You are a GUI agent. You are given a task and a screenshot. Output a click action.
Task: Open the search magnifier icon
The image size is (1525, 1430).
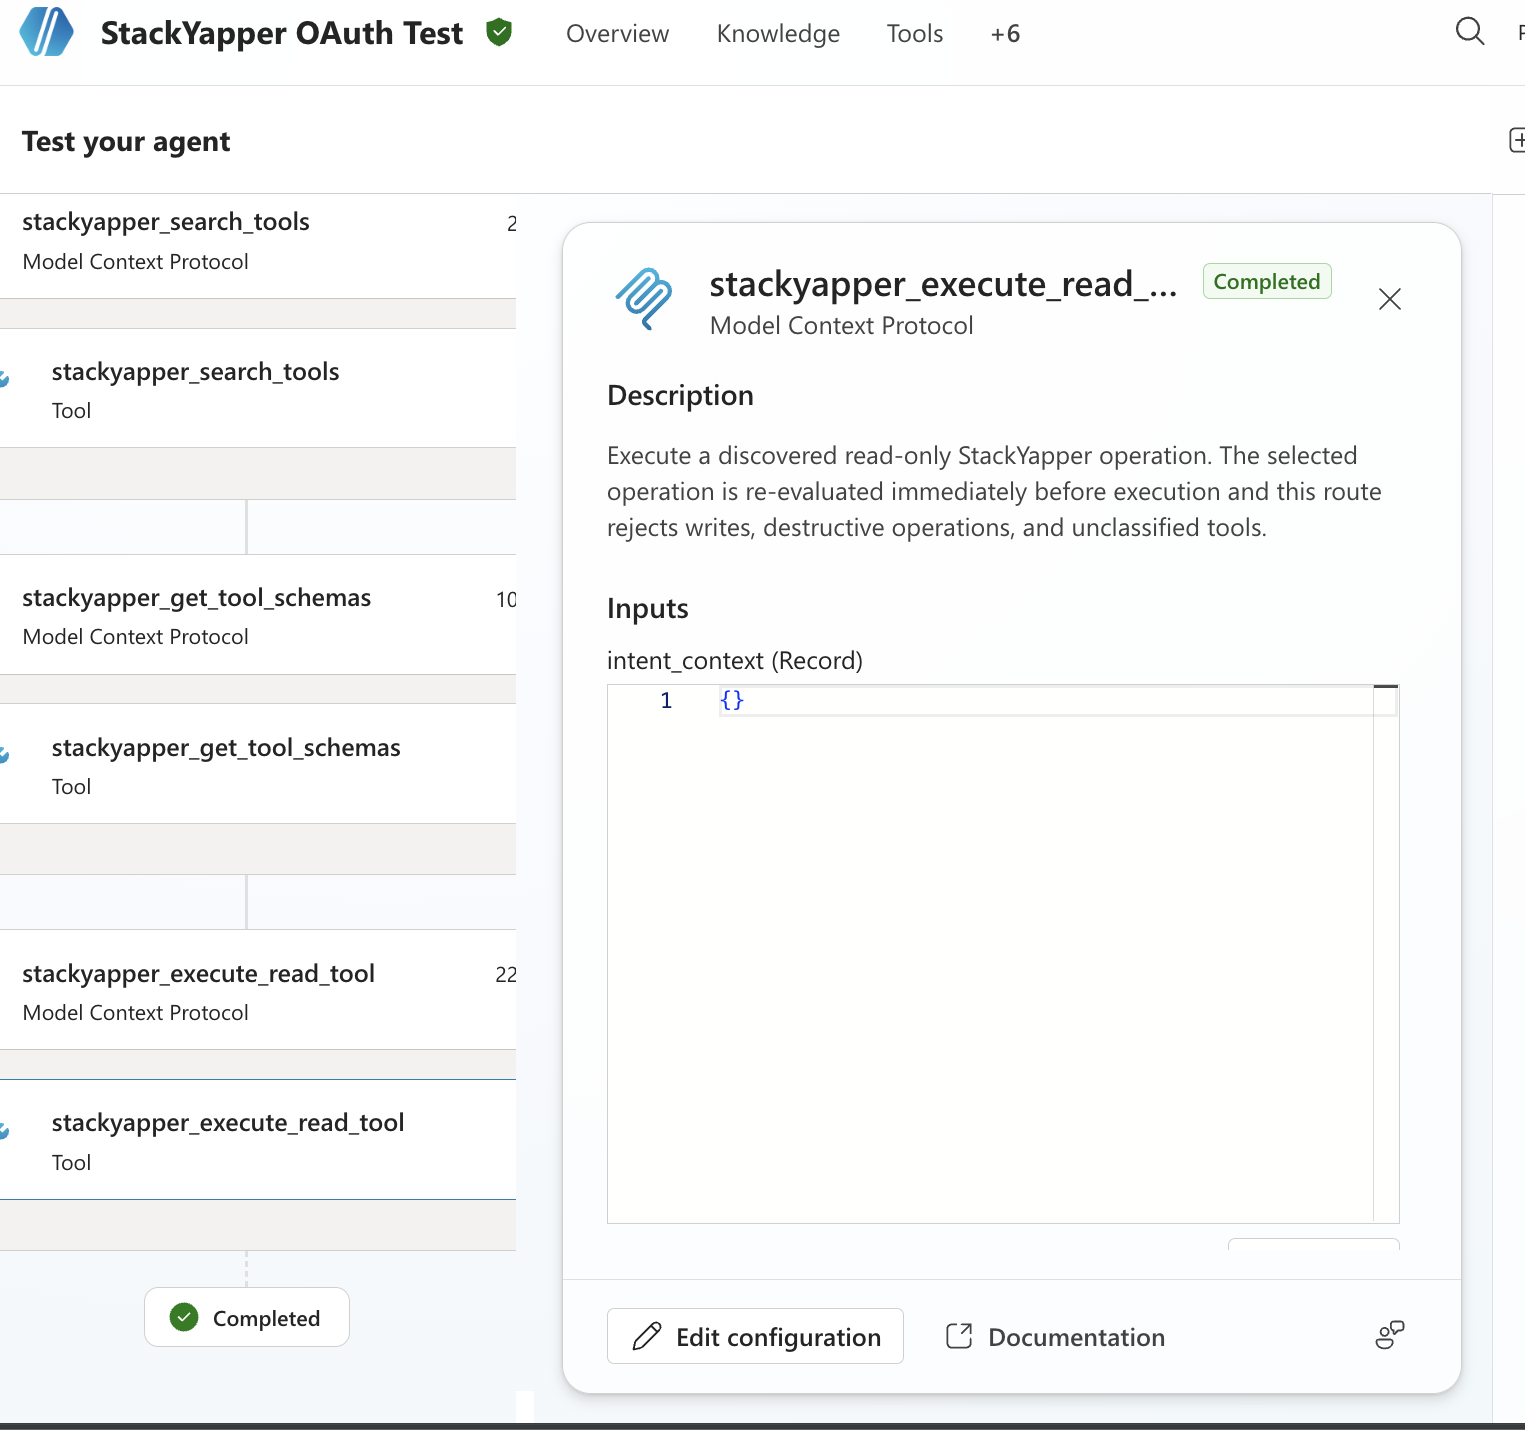pyautogui.click(x=1469, y=31)
